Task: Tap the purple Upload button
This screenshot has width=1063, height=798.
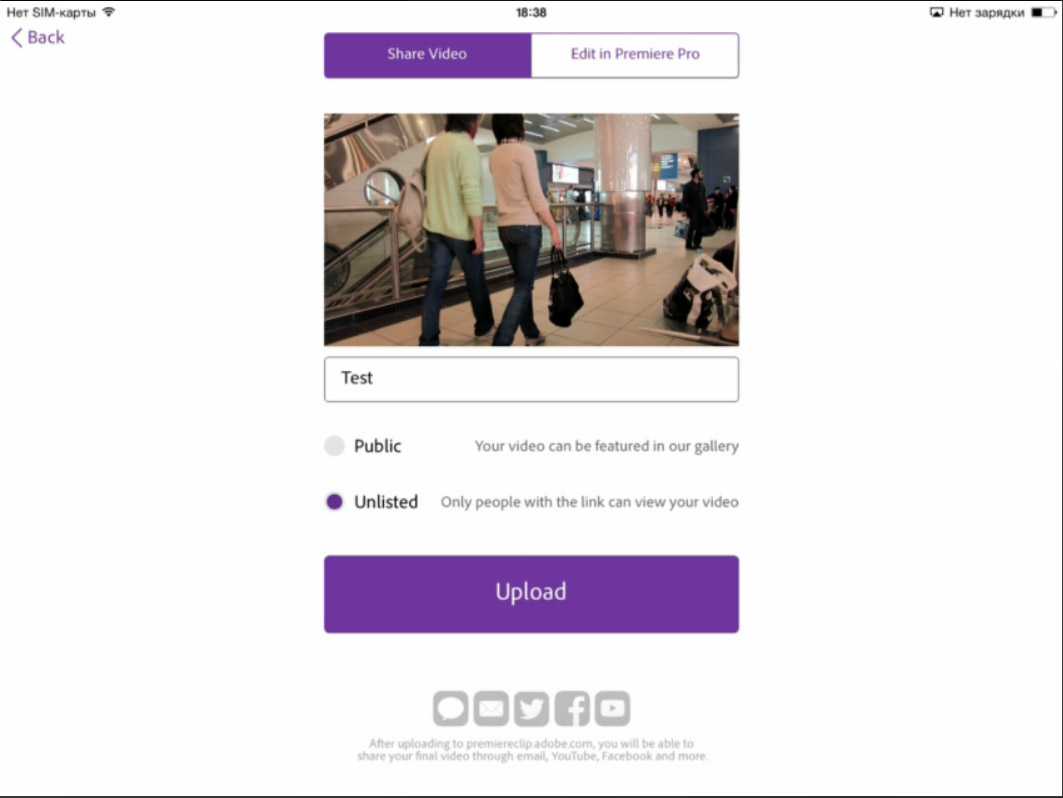Action: pyautogui.click(x=532, y=594)
